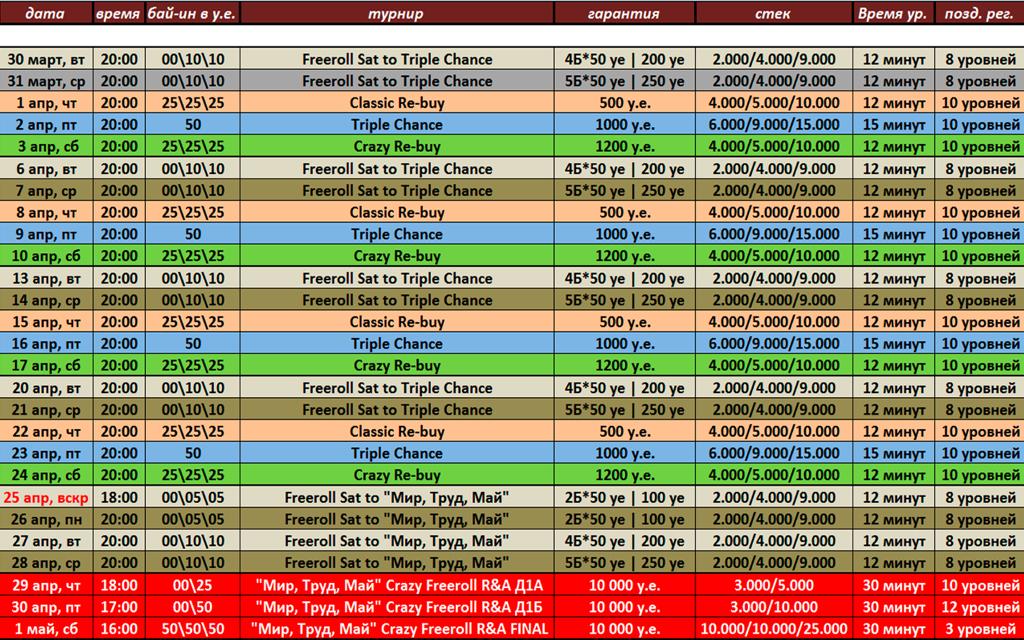Click the 'Crazy Freeroll R&A FINAL' tournament cell
Screen dimensions: 1024x640
397,629
